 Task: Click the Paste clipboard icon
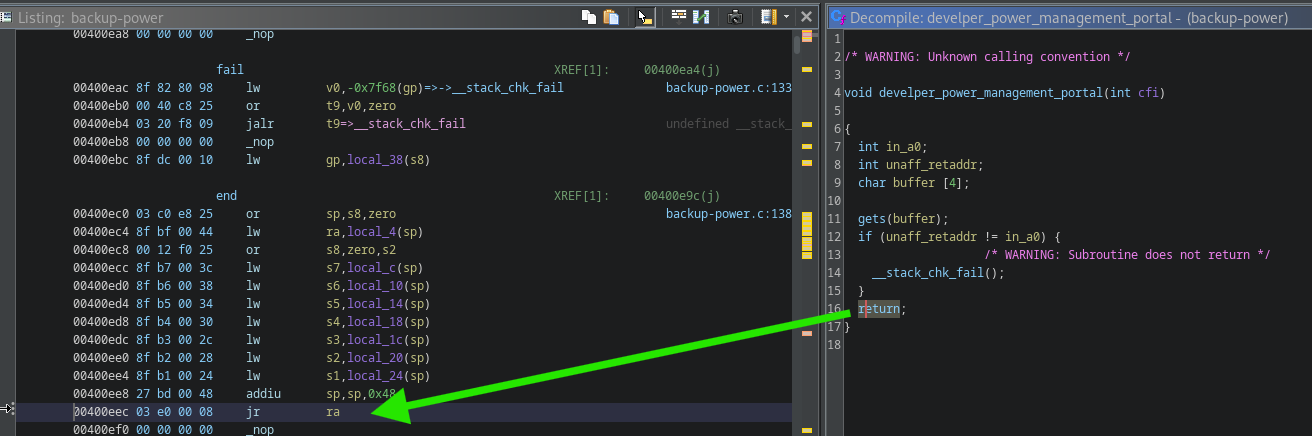click(x=609, y=17)
